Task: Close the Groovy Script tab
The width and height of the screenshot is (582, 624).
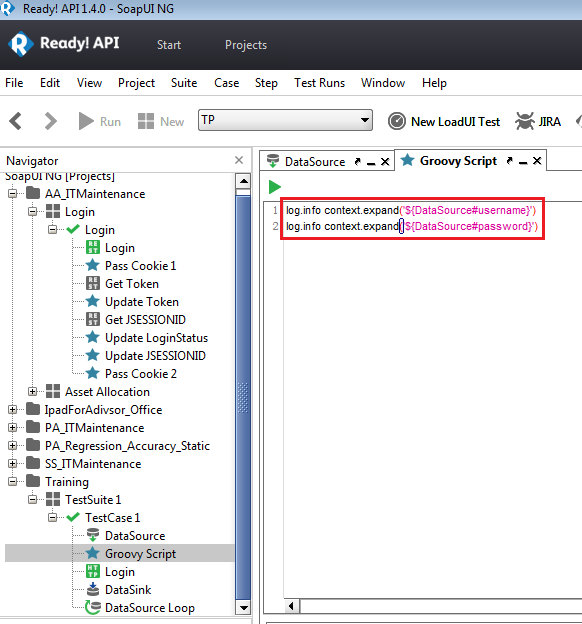Action: click(x=537, y=161)
